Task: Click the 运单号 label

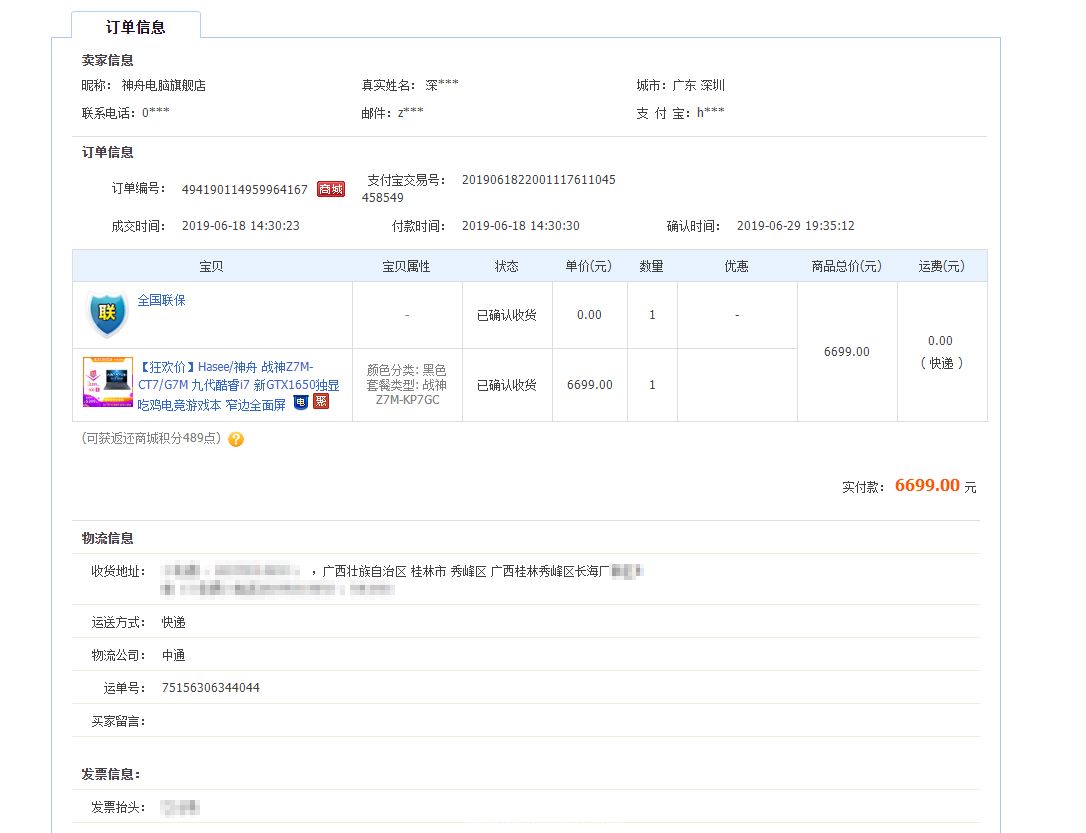Action: tap(125, 688)
